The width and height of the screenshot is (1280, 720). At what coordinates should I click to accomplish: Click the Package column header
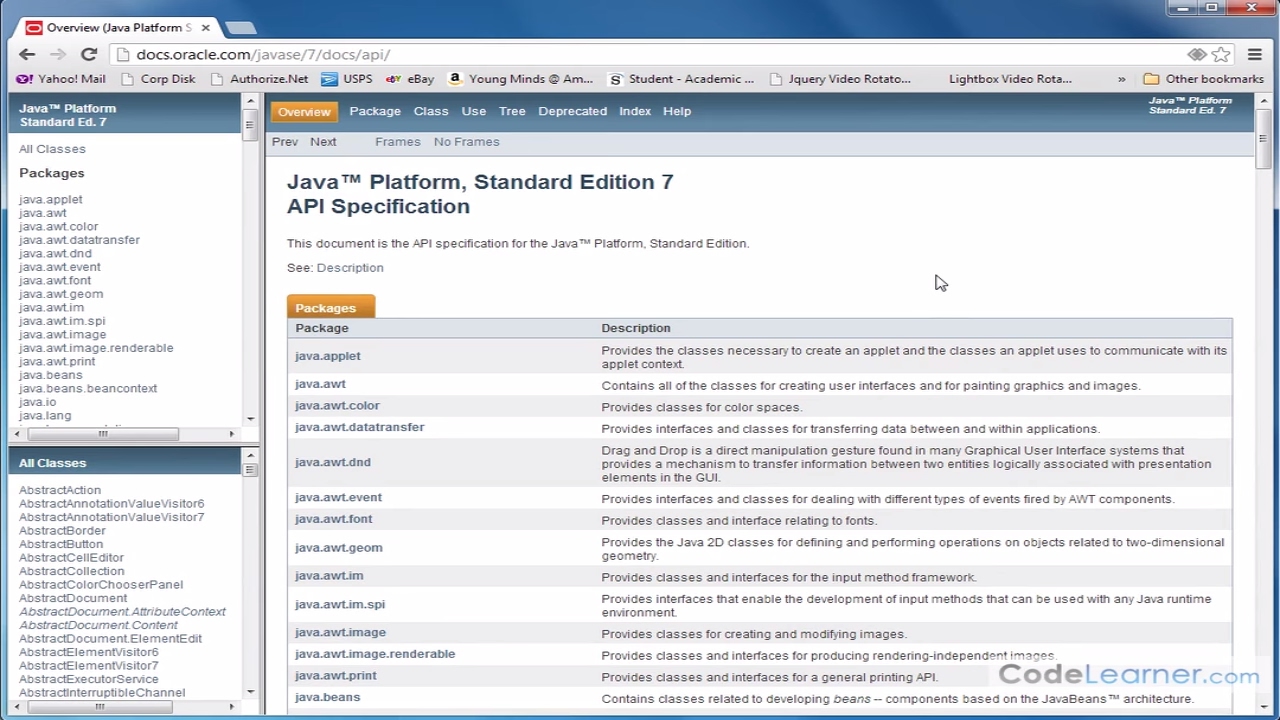click(x=322, y=328)
